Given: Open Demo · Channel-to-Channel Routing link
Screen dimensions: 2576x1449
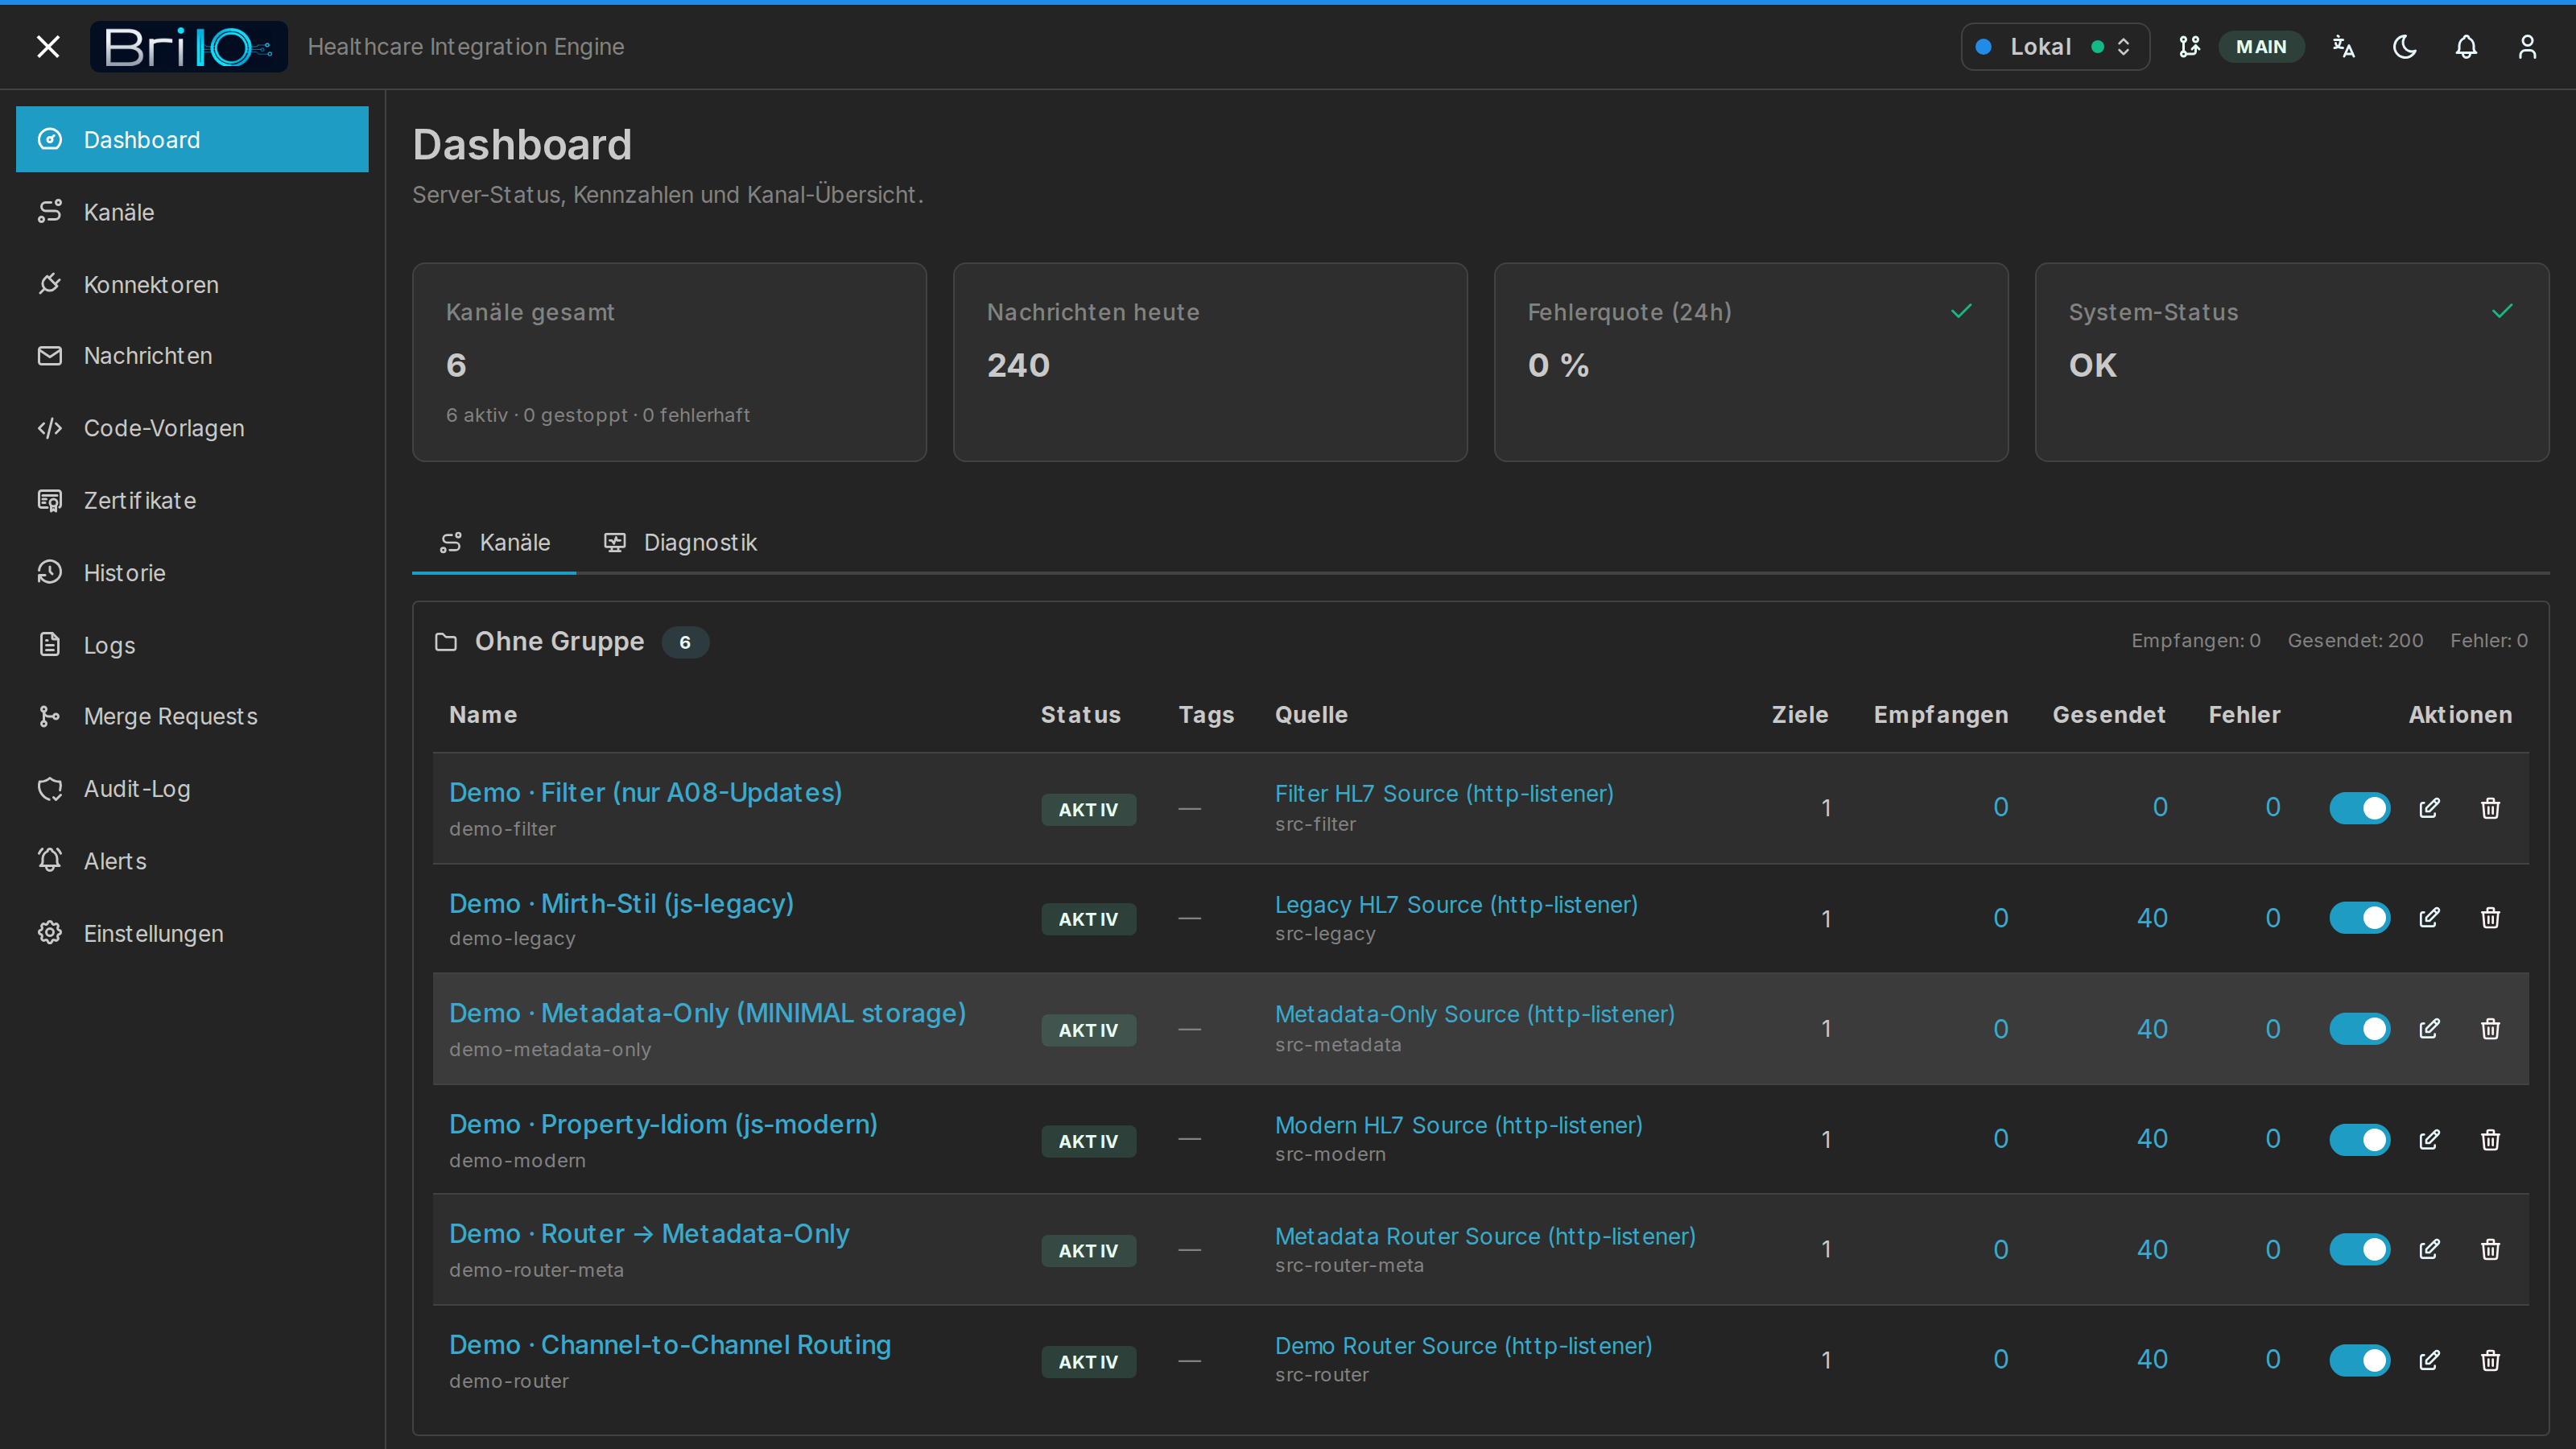Looking at the screenshot, I should click(x=670, y=1345).
